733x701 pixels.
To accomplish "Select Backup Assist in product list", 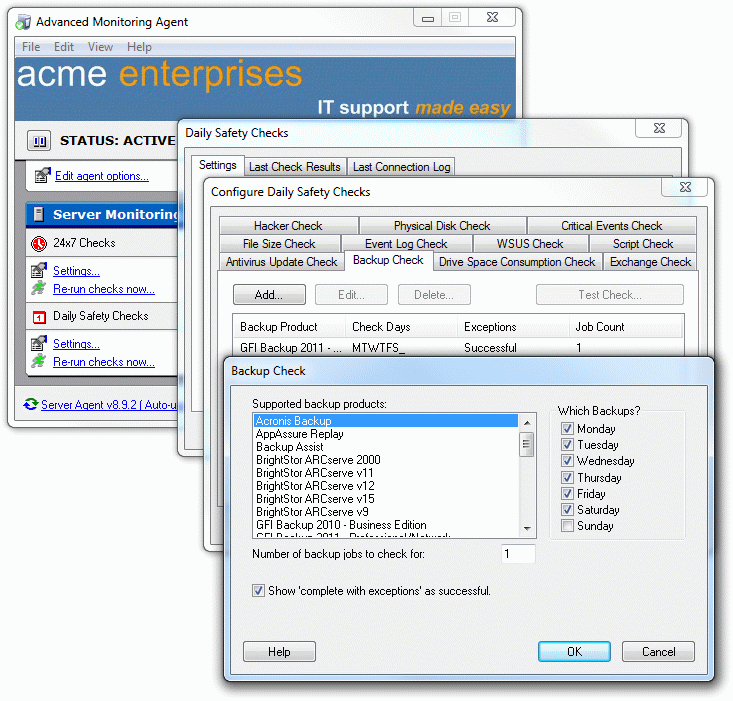I will [x=386, y=447].
